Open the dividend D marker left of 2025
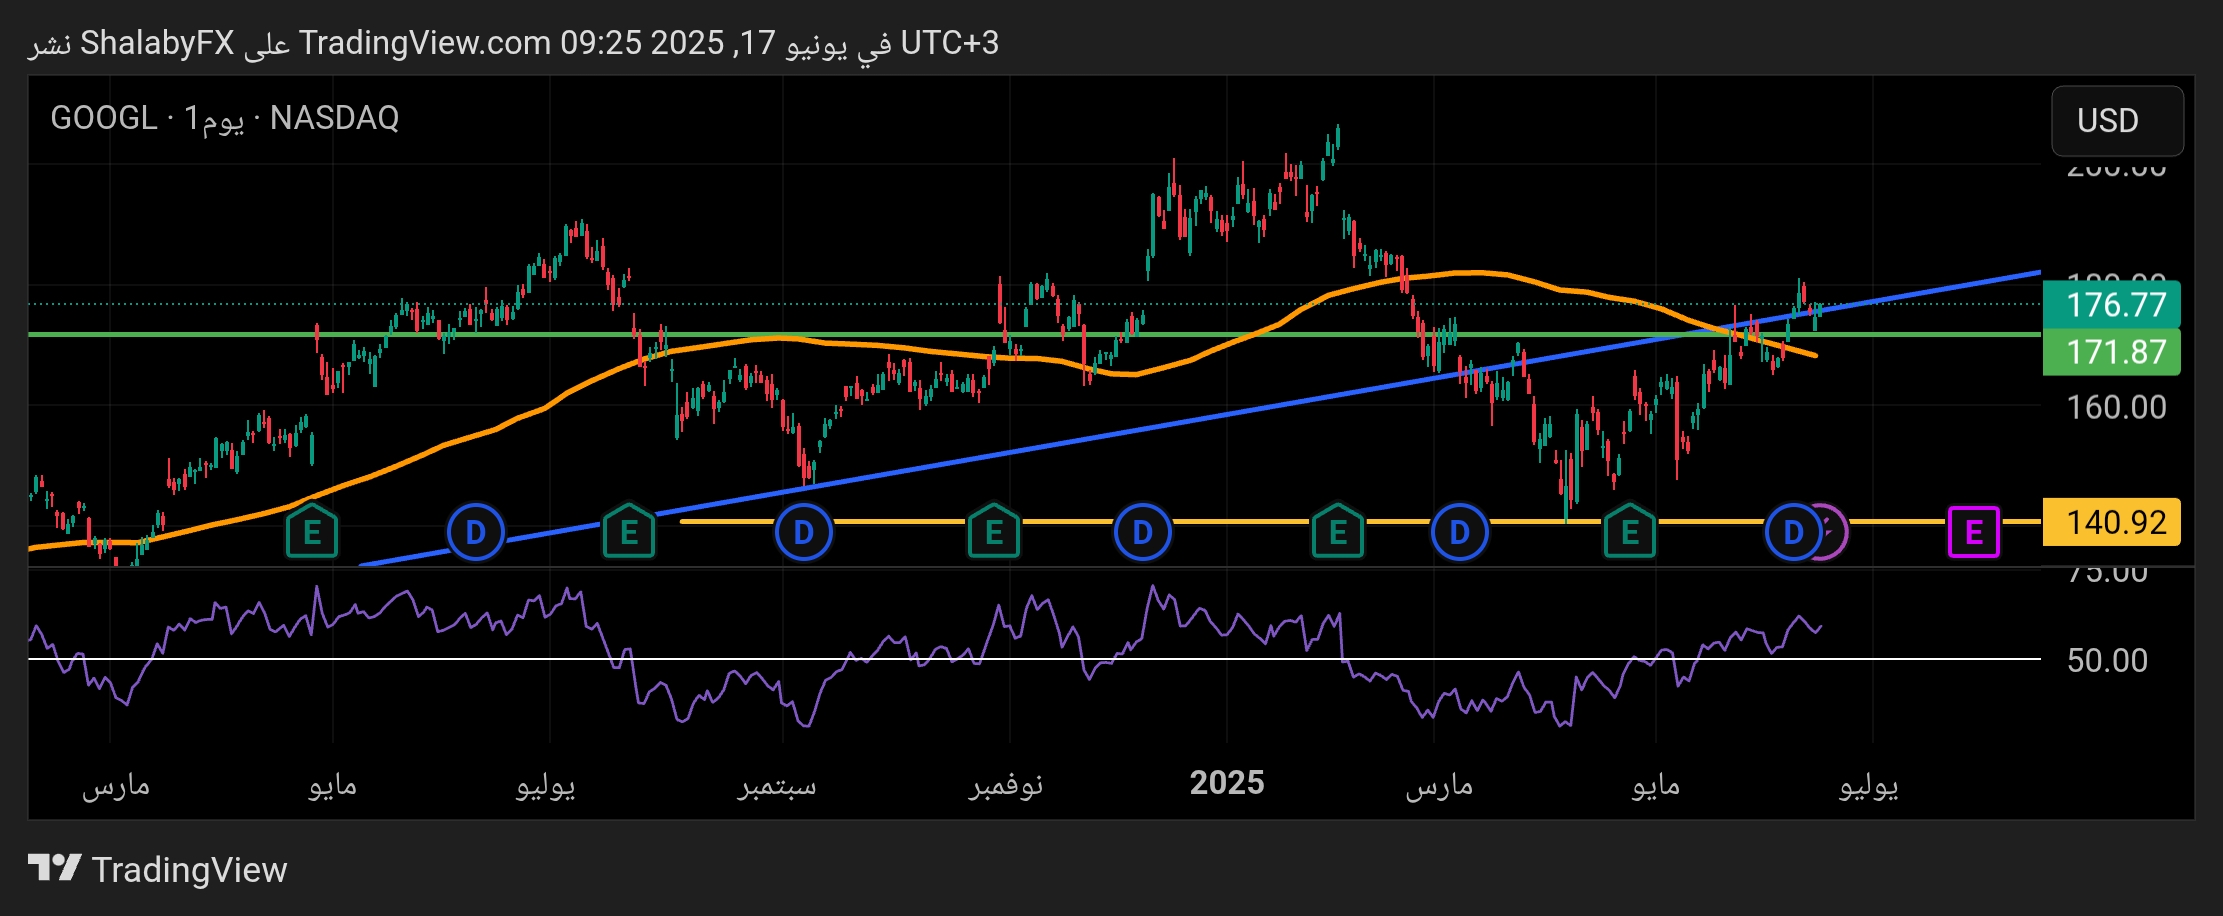The height and width of the screenshot is (916, 2223). tap(1142, 532)
